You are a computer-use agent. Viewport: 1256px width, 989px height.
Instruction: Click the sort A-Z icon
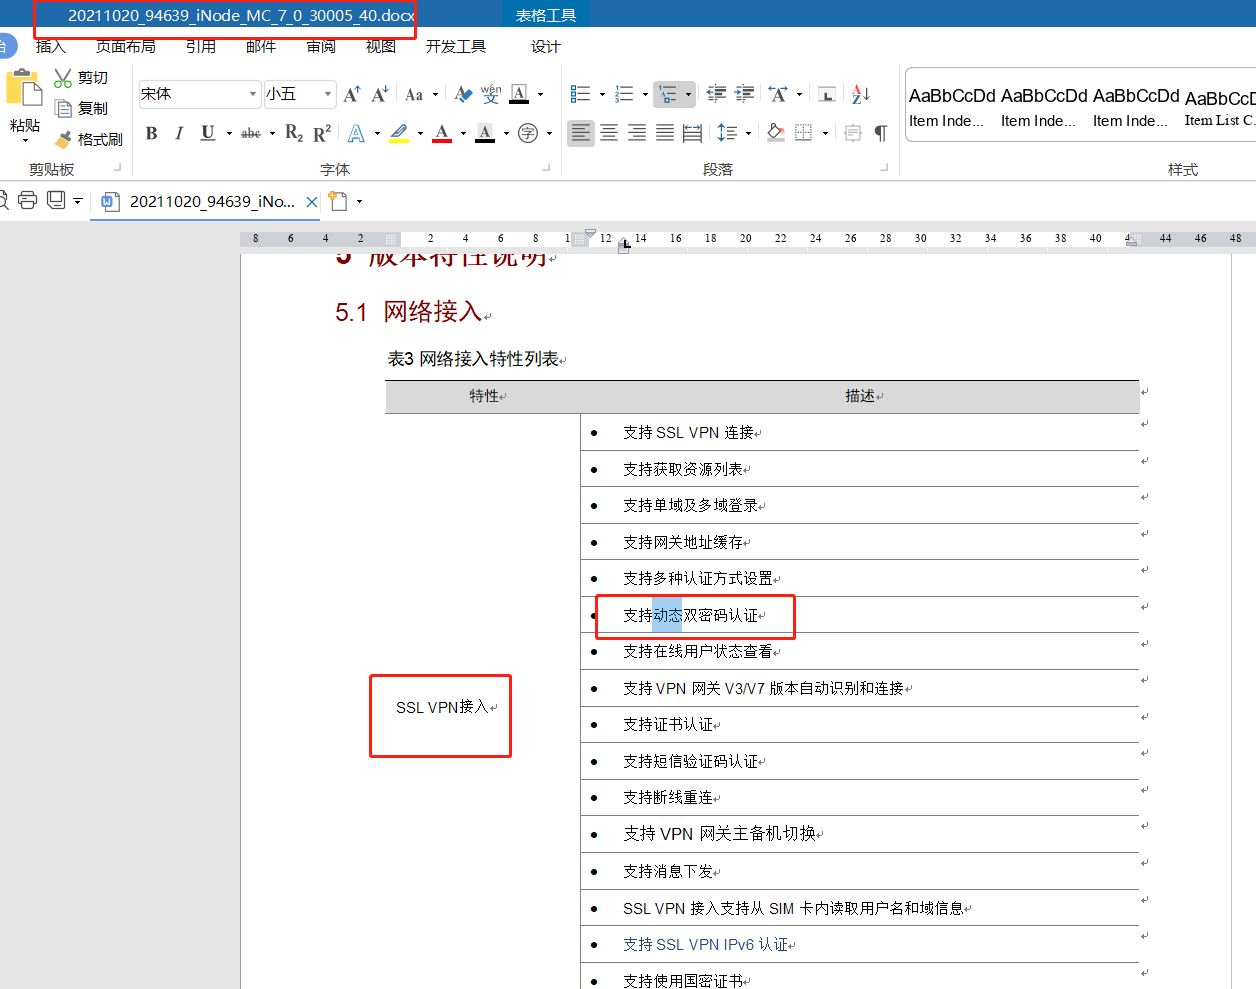point(861,94)
